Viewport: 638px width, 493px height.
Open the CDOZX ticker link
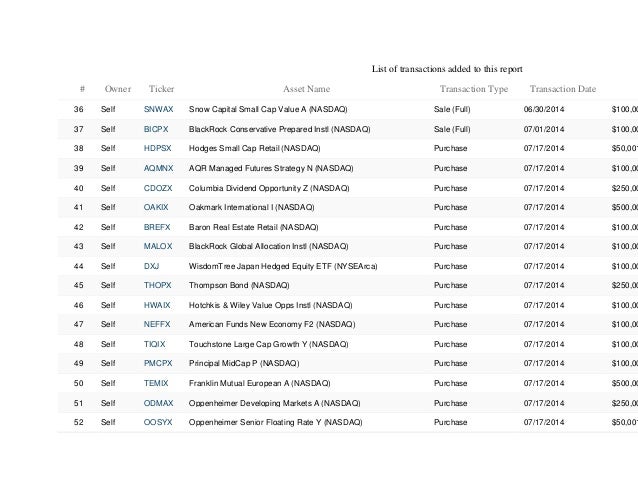coord(158,188)
